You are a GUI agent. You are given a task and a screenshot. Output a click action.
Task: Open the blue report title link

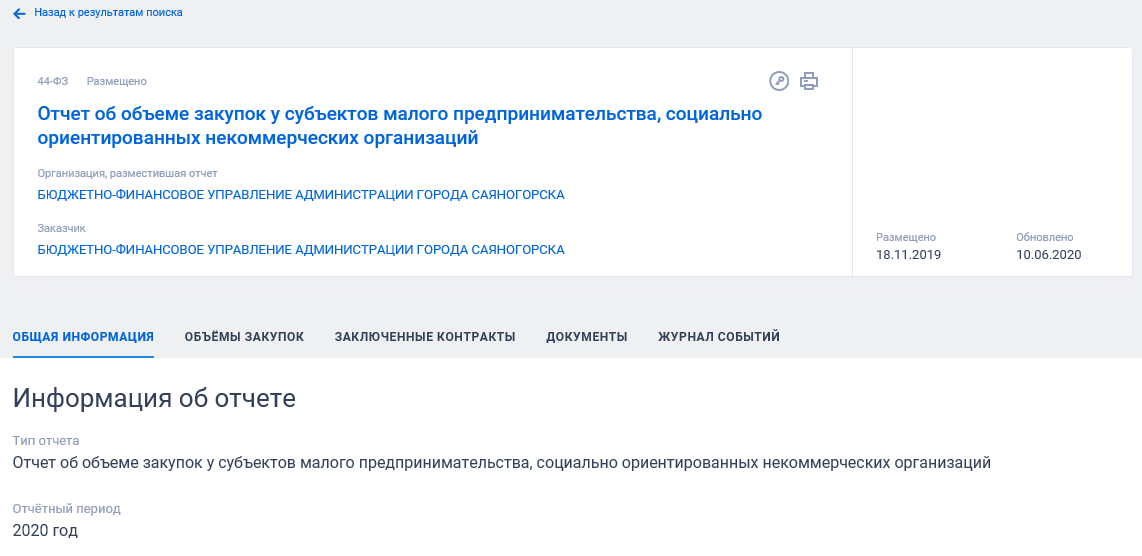(400, 126)
